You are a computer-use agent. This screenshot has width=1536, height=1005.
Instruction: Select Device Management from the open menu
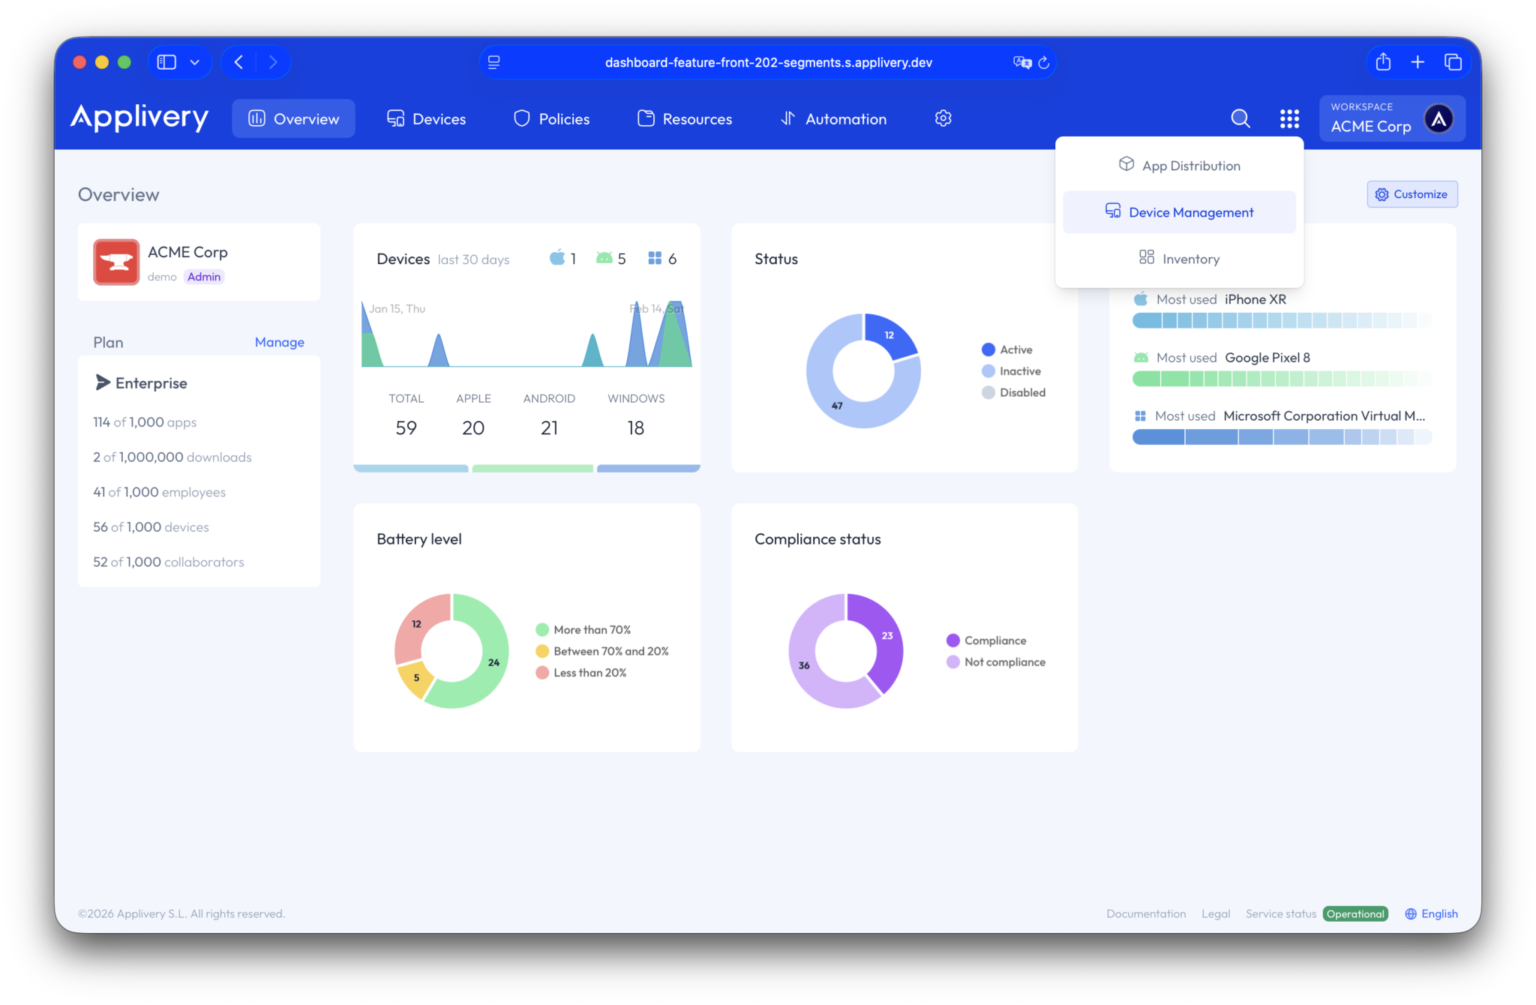1179,212
